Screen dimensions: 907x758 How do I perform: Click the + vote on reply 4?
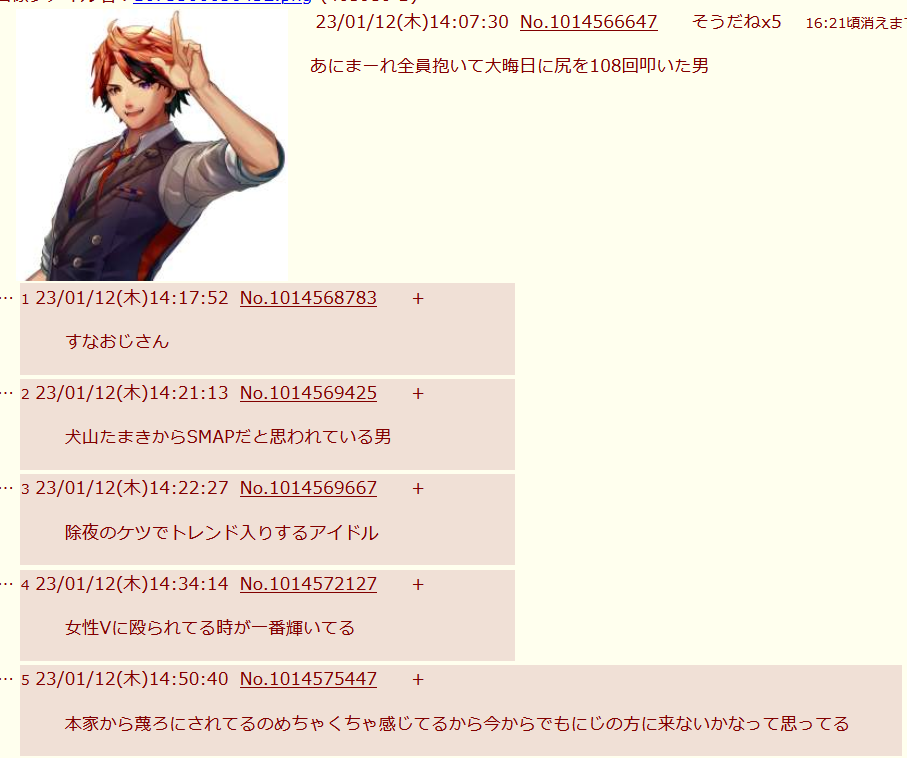coord(418,584)
